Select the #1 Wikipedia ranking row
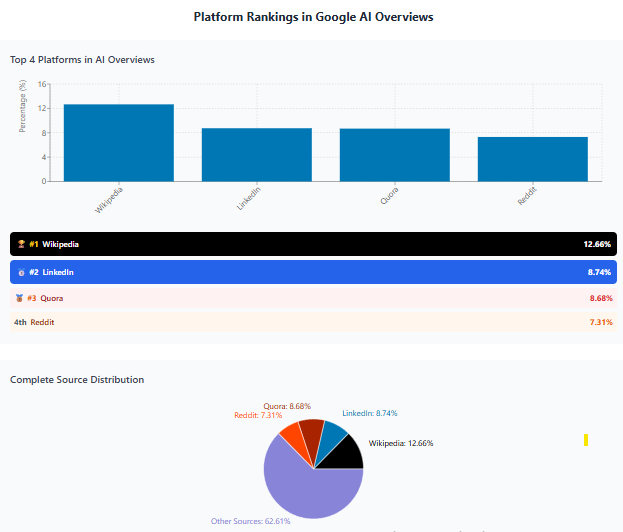The height and width of the screenshot is (532, 623). 313,244
